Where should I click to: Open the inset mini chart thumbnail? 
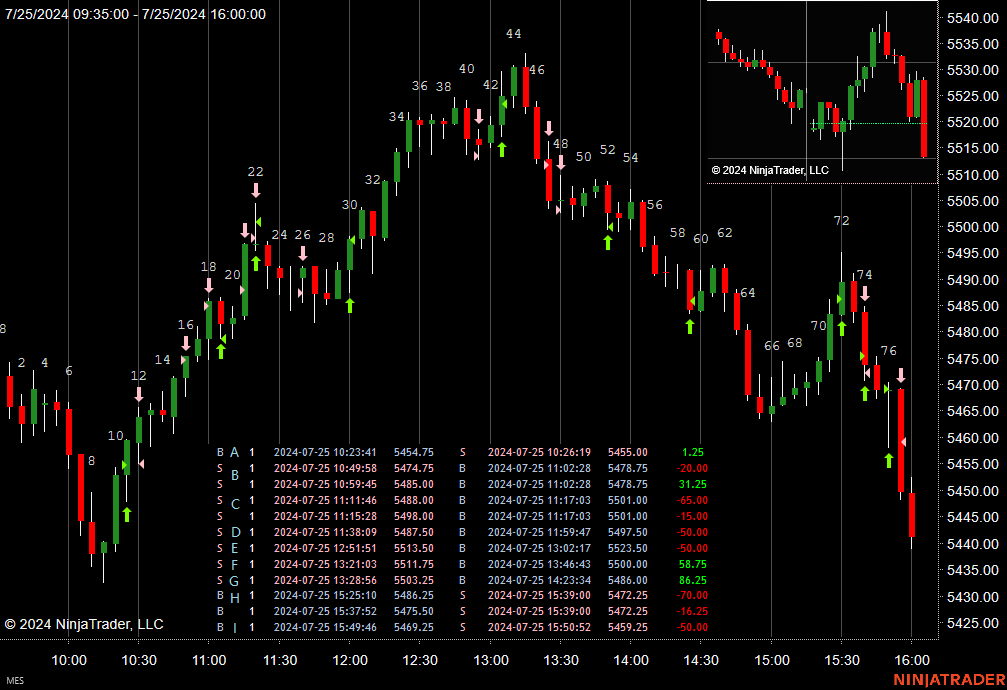pos(822,90)
